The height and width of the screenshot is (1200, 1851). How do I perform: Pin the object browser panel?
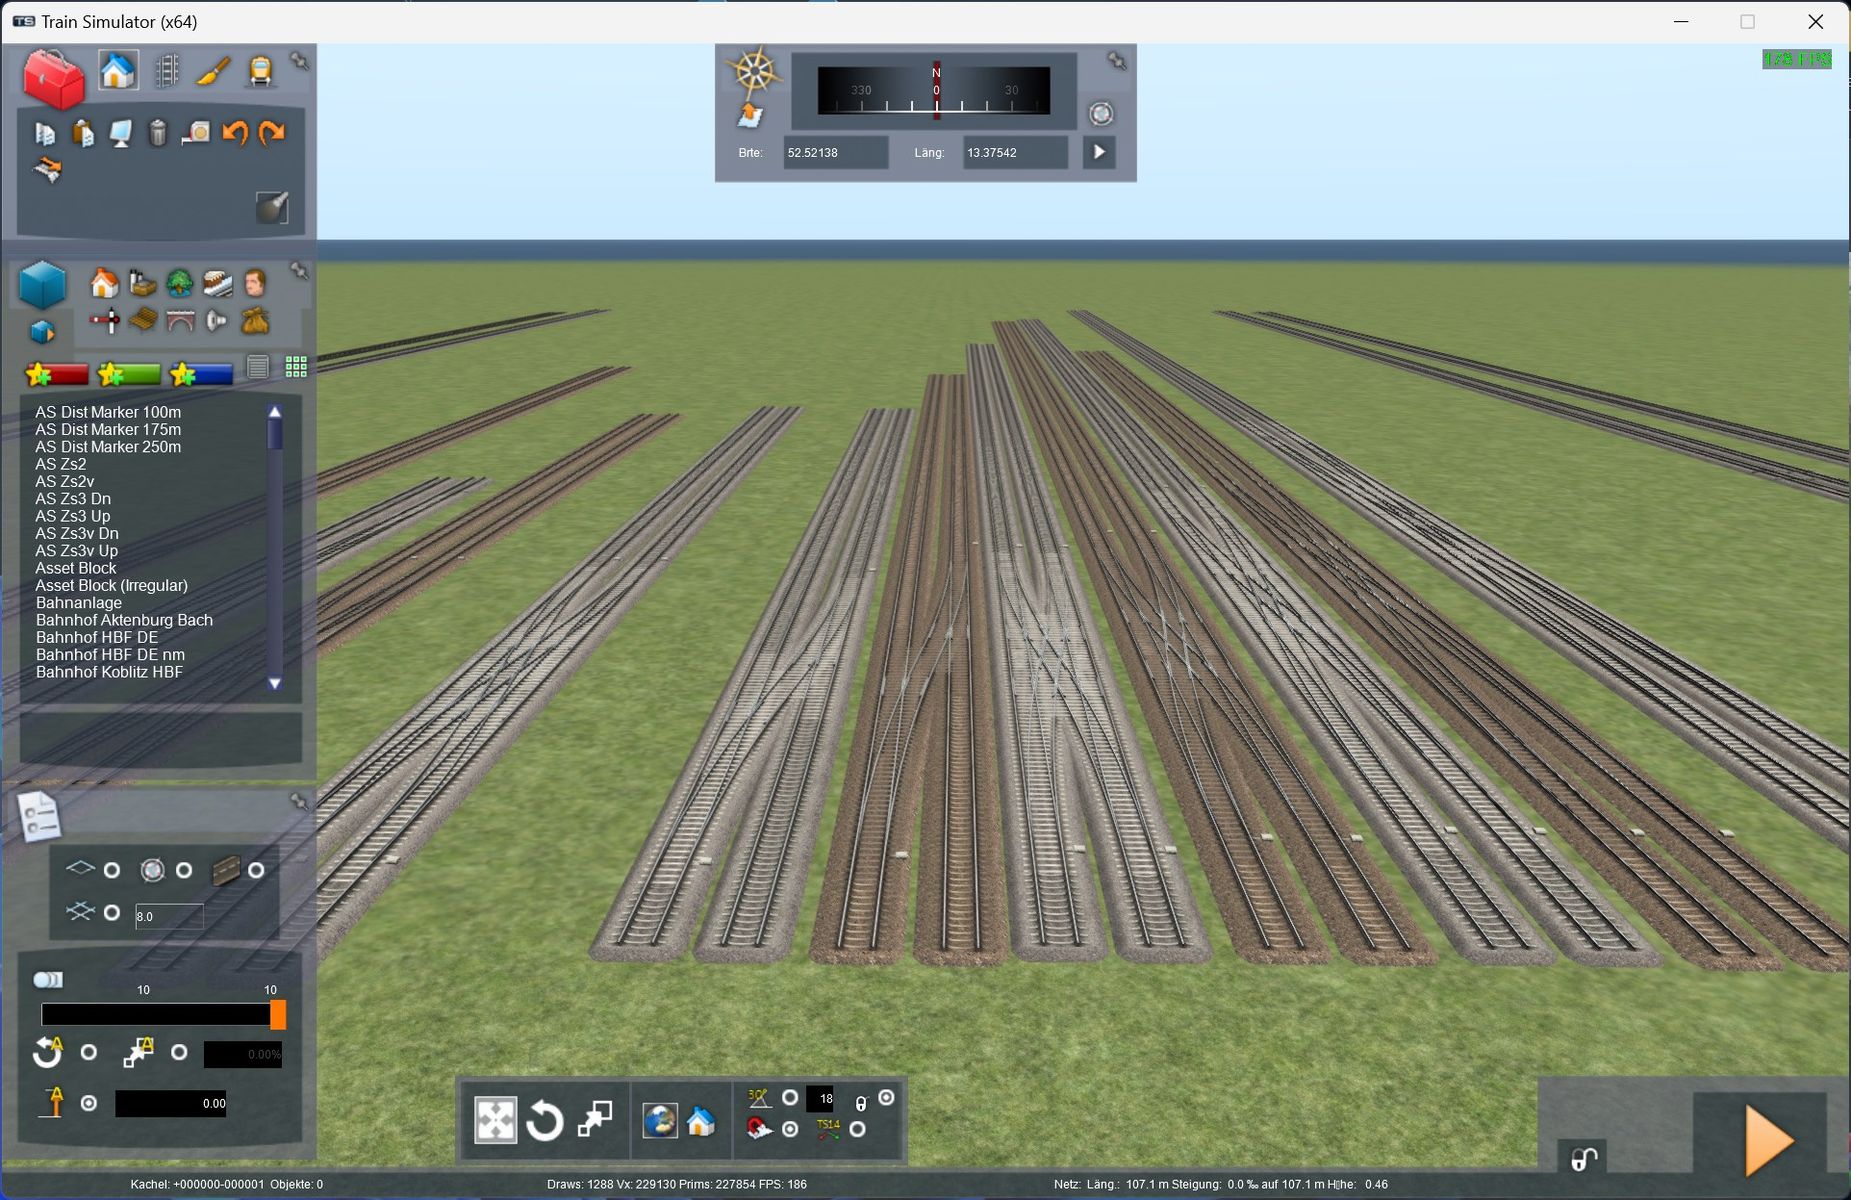tap(299, 271)
